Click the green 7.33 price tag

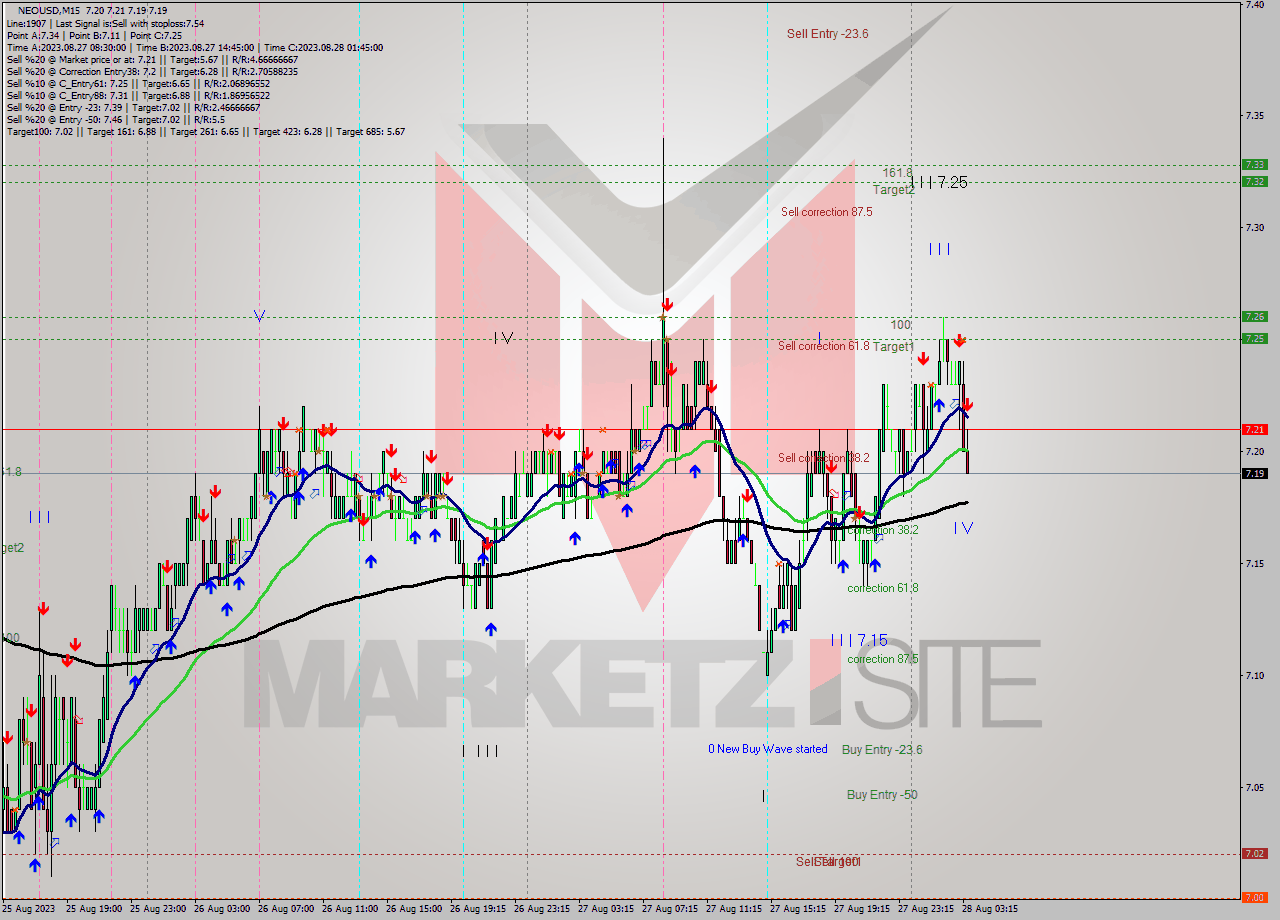tap(1254, 164)
